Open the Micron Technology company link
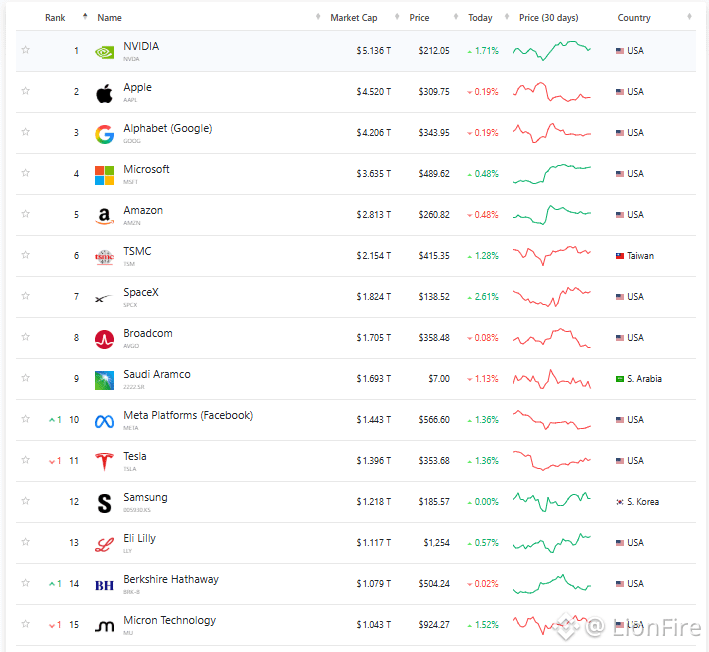The width and height of the screenshot is (709, 652). point(170,620)
